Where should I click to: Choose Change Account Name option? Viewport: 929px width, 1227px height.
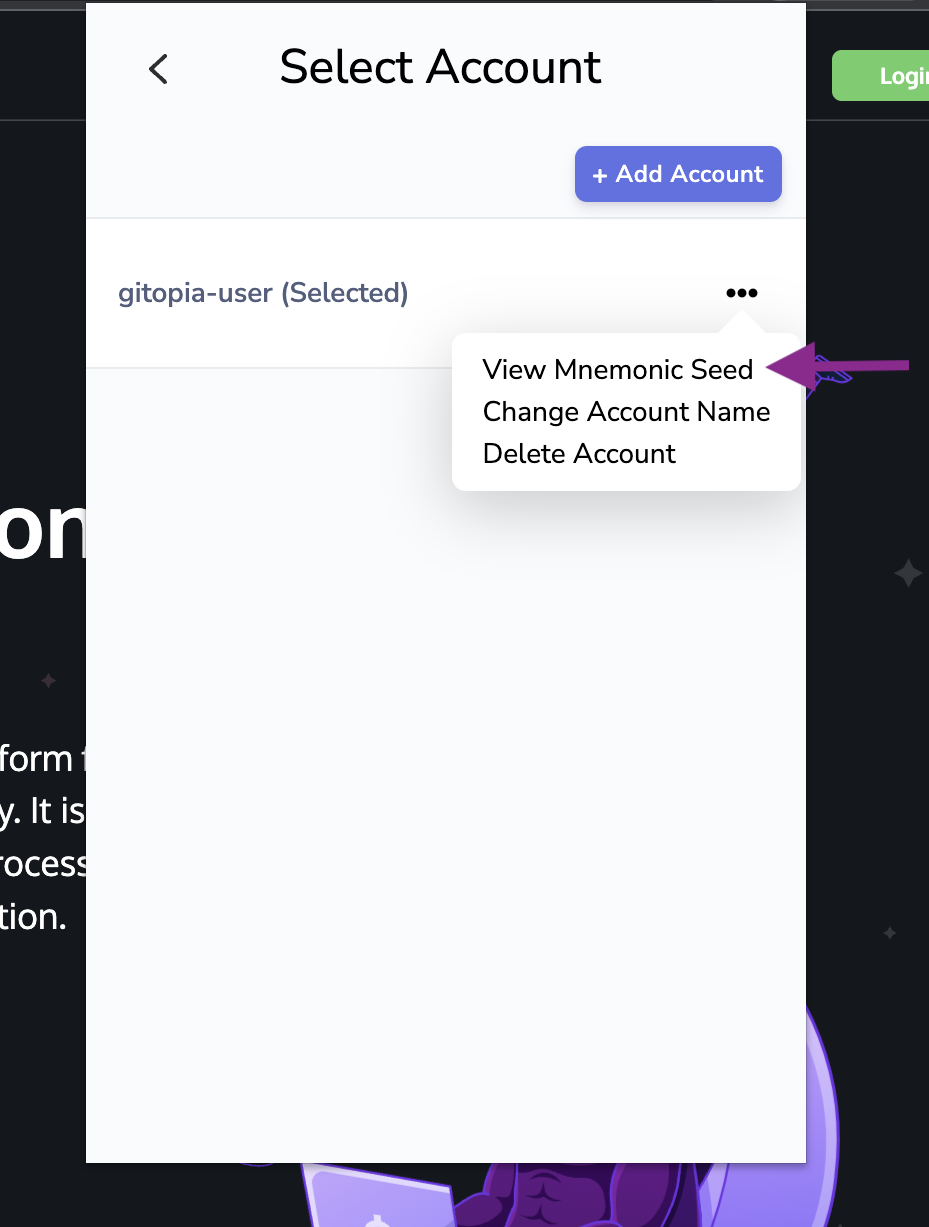[626, 412]
